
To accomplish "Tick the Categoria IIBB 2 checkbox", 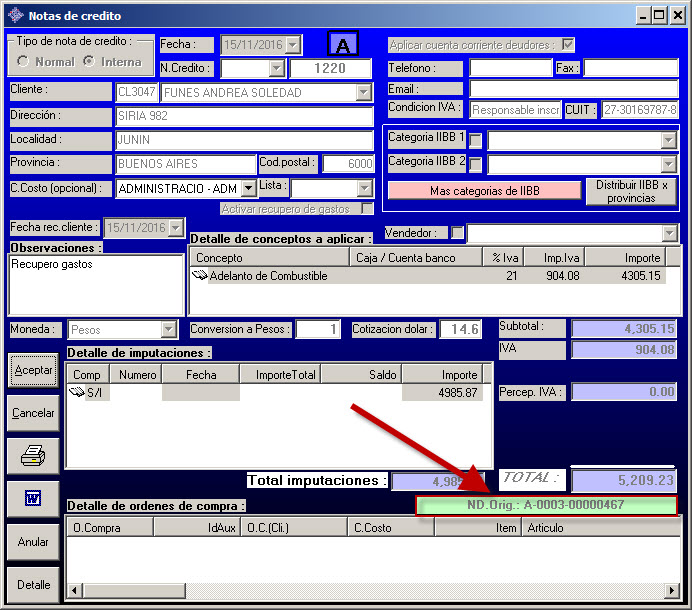I will (x=476, y=165).
